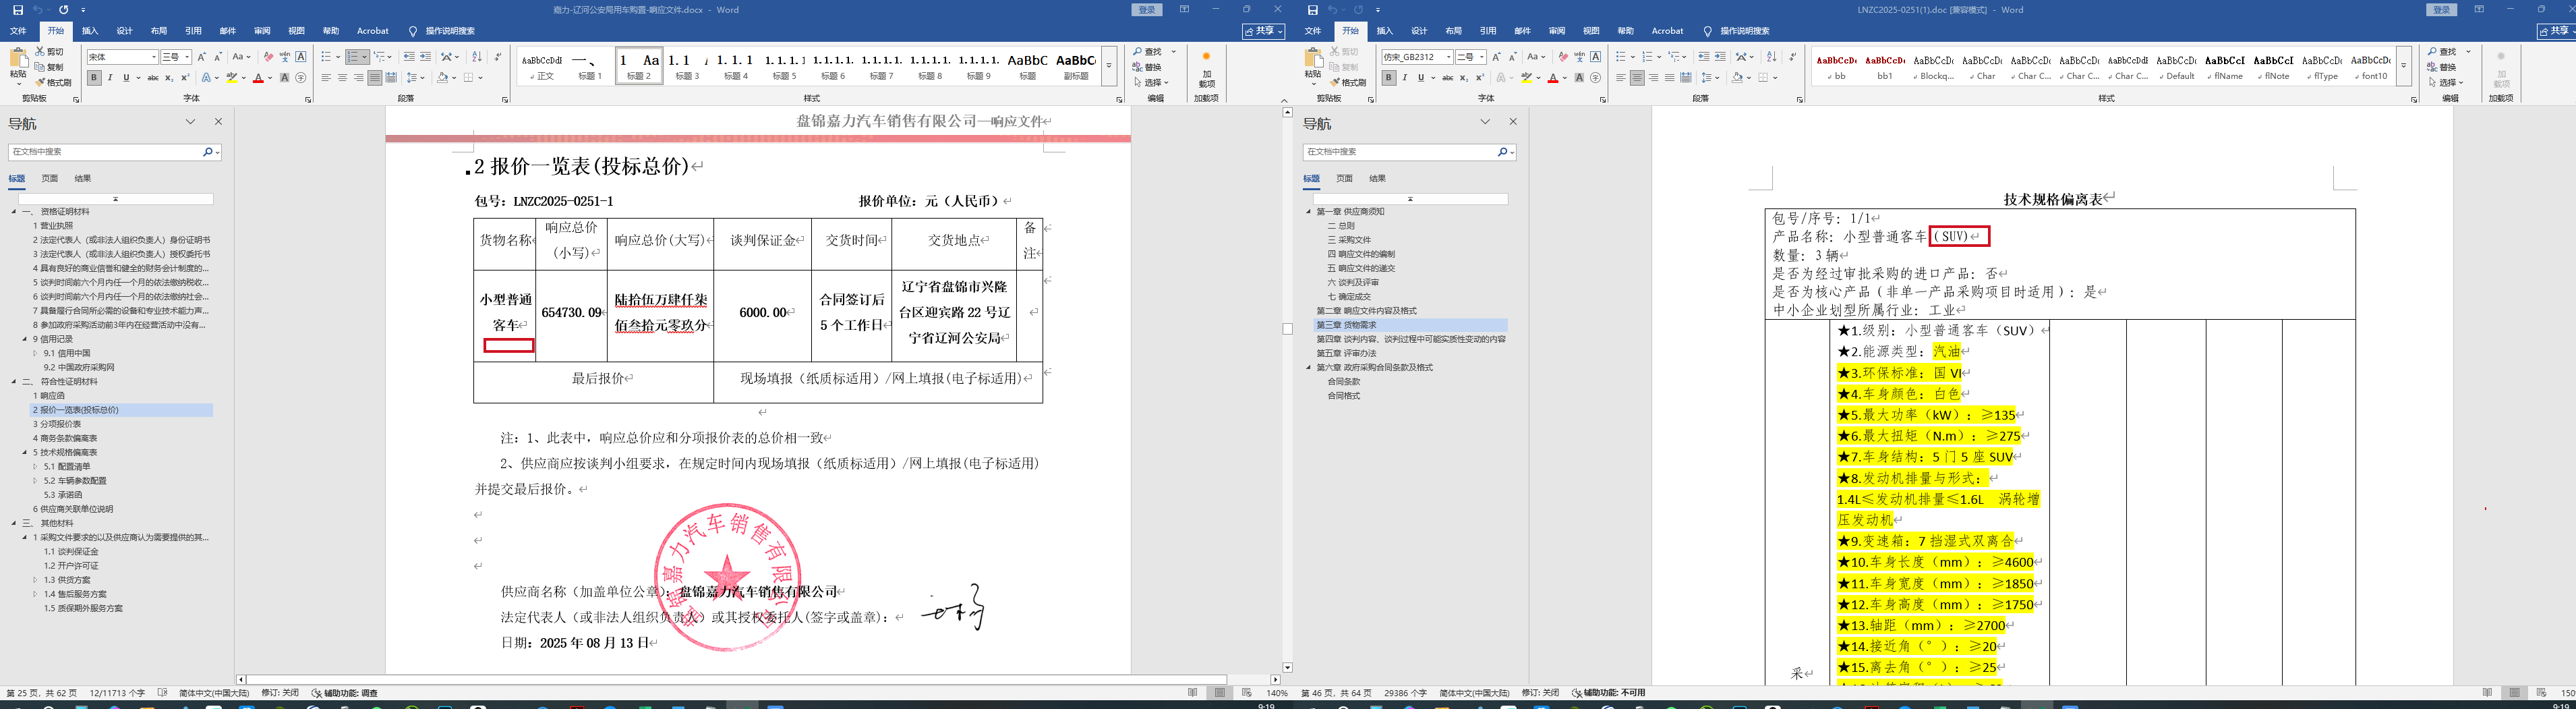Increase font size in the left Word window
Image resolution: width=2576 pixels, height=709 pixels.
tap(201, 57)
